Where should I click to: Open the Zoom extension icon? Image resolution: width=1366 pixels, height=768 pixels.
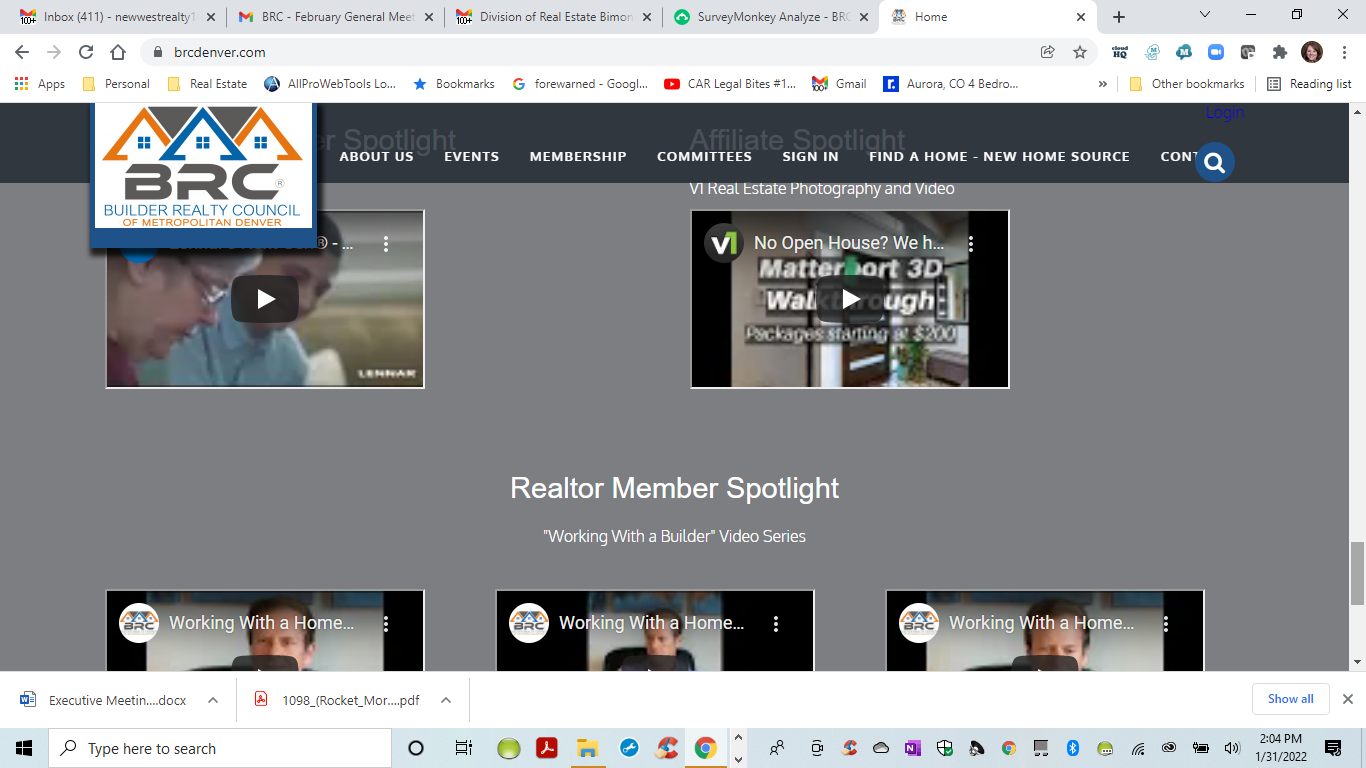tap(1216, 52)
